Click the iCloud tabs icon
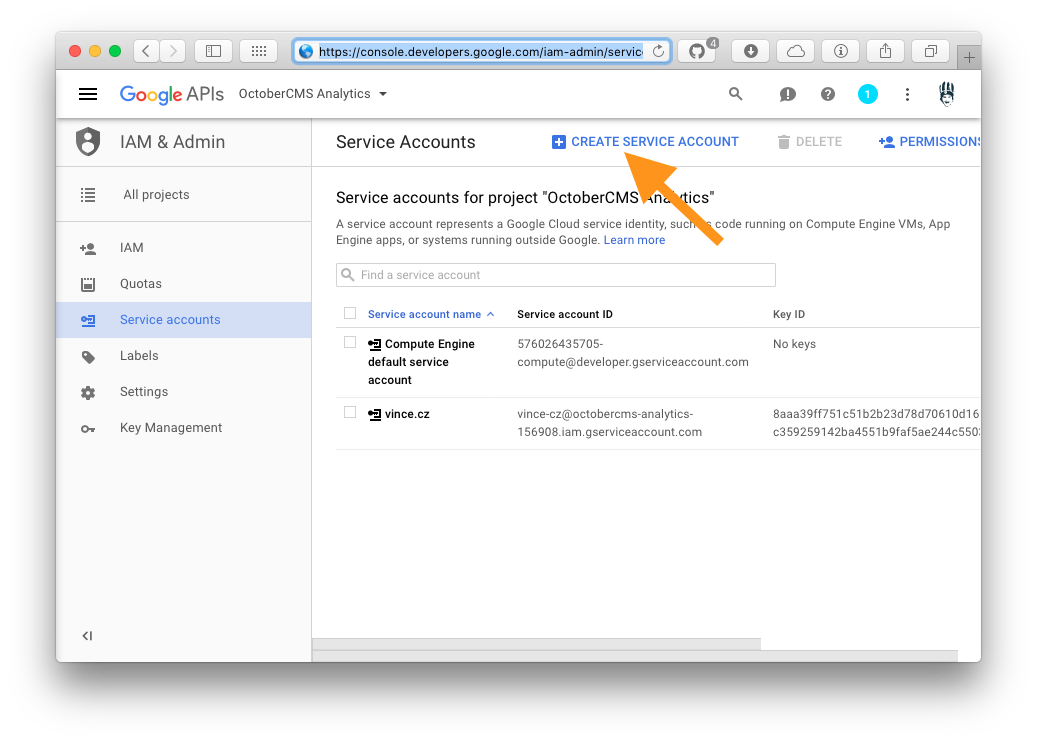1037x742 pixels. (x=796, y=51)
